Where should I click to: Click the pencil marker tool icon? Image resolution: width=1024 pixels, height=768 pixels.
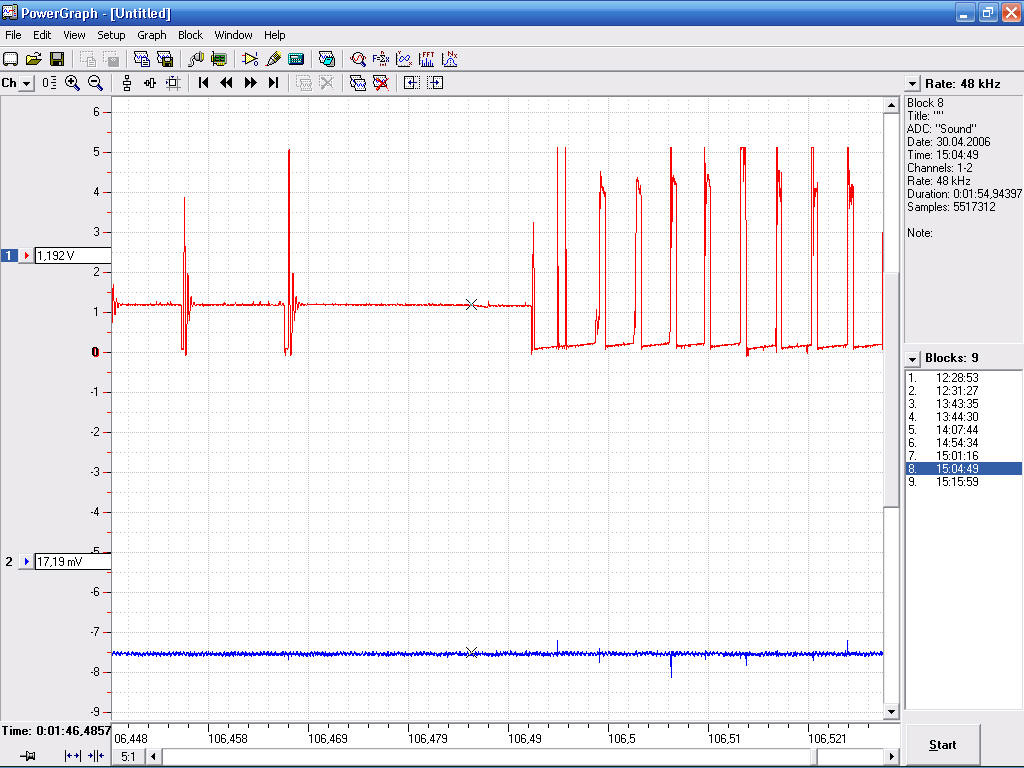point(274,59)
